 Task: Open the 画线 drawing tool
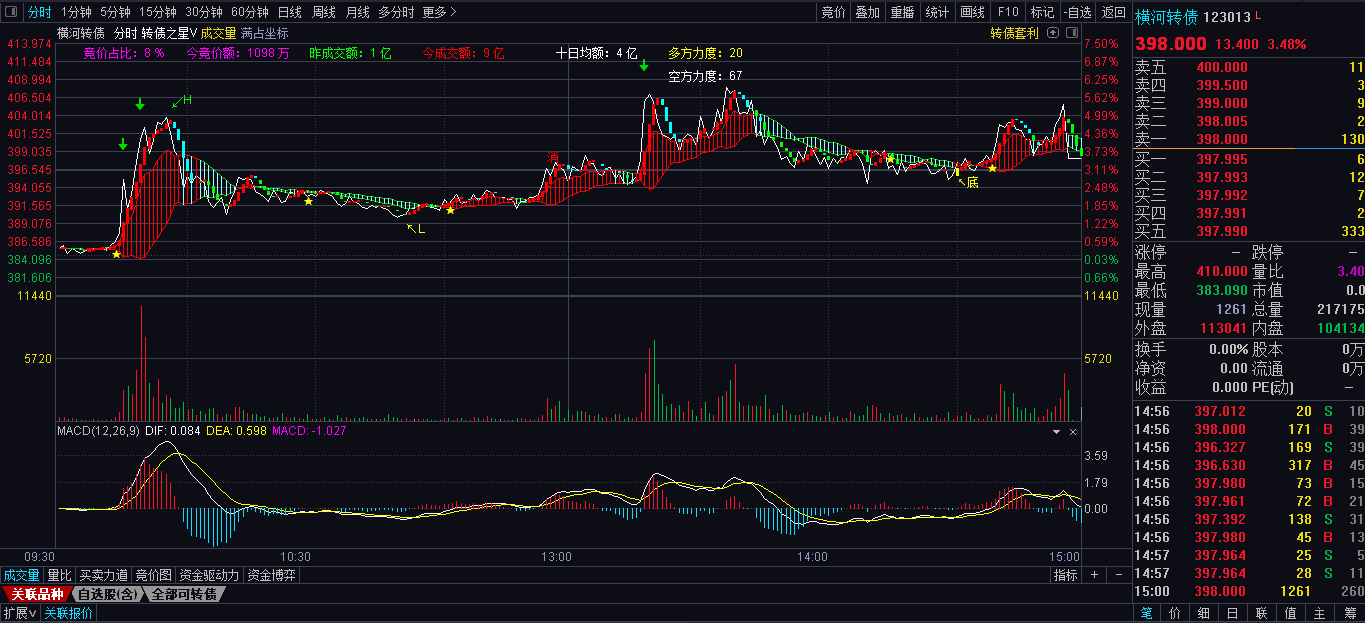[x=972, y=12]
